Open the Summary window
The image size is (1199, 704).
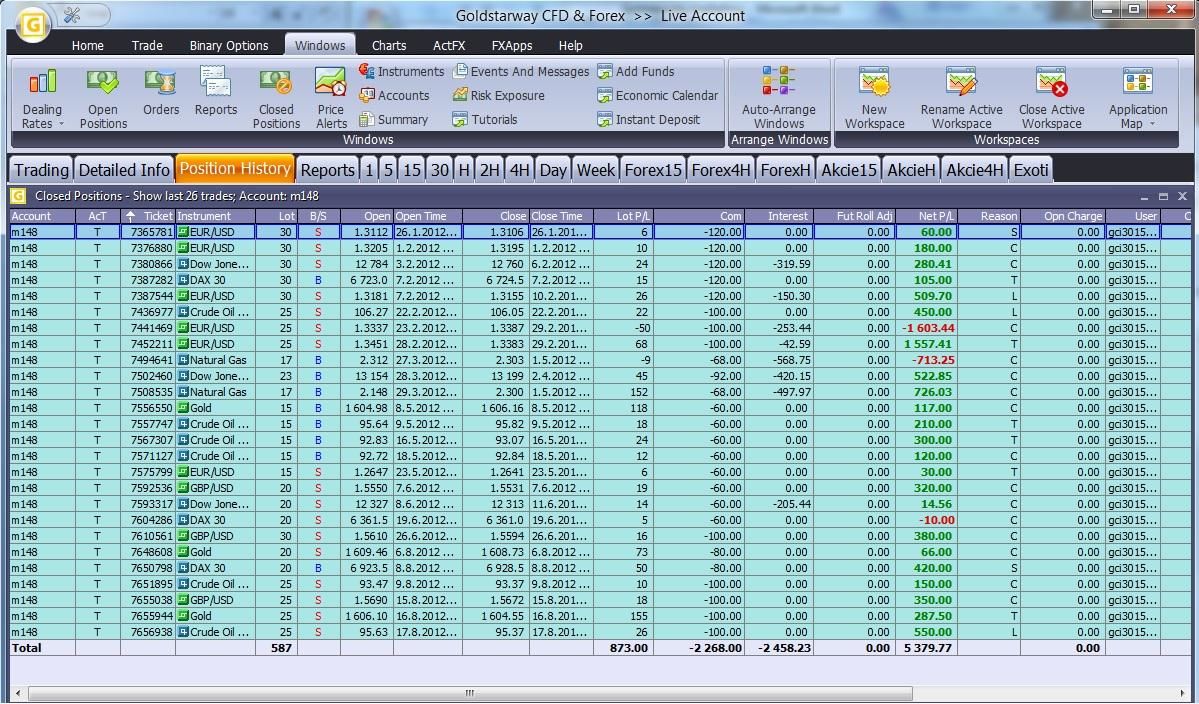coord(394,119)
